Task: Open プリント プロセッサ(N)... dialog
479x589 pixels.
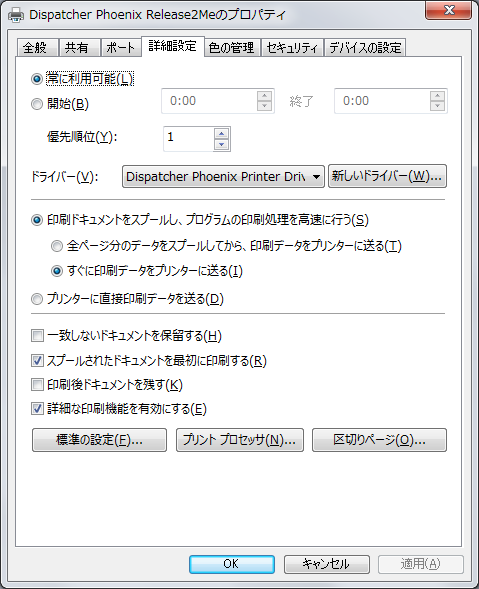Action: pos(240,440)
